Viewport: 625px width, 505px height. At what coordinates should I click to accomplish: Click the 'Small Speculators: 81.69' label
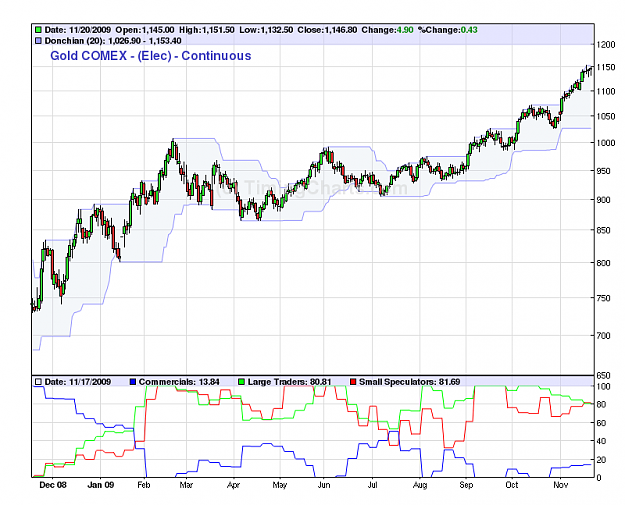[x=409, y=382]
